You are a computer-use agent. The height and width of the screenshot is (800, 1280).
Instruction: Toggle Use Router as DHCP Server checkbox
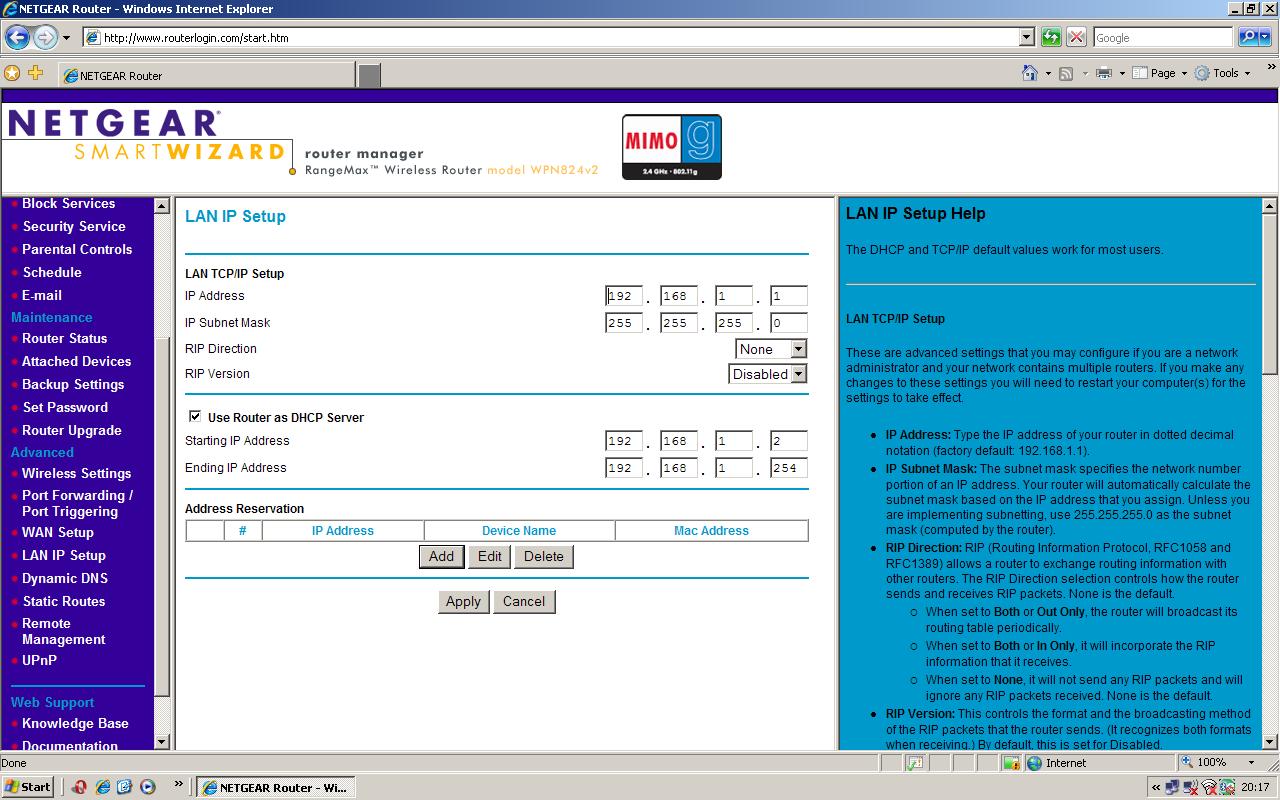click(195, 417)
